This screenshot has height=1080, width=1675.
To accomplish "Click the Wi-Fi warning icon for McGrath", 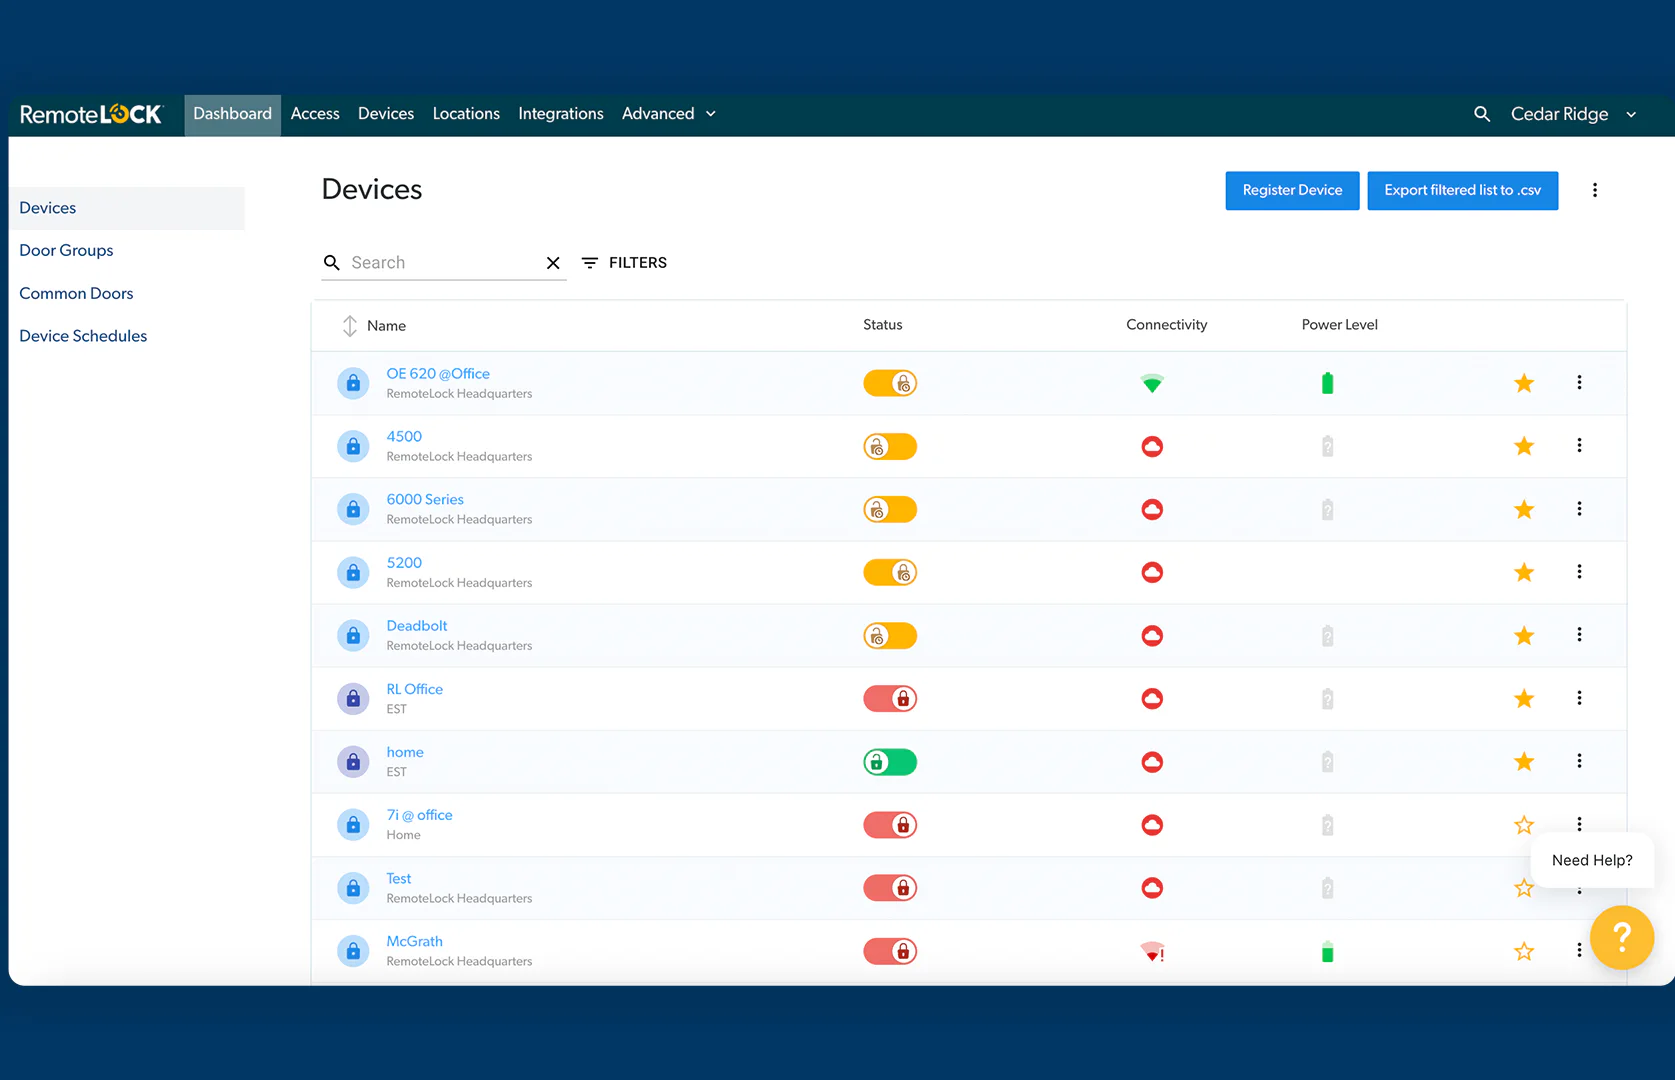I will pos(1152,951).
